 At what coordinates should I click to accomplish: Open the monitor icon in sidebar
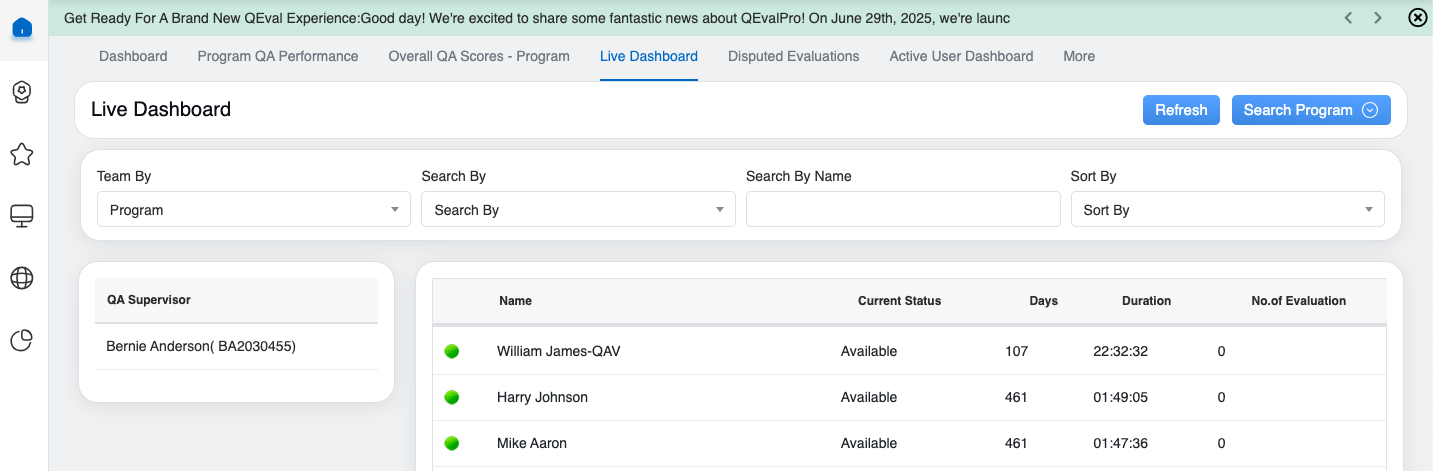(22, 216)
